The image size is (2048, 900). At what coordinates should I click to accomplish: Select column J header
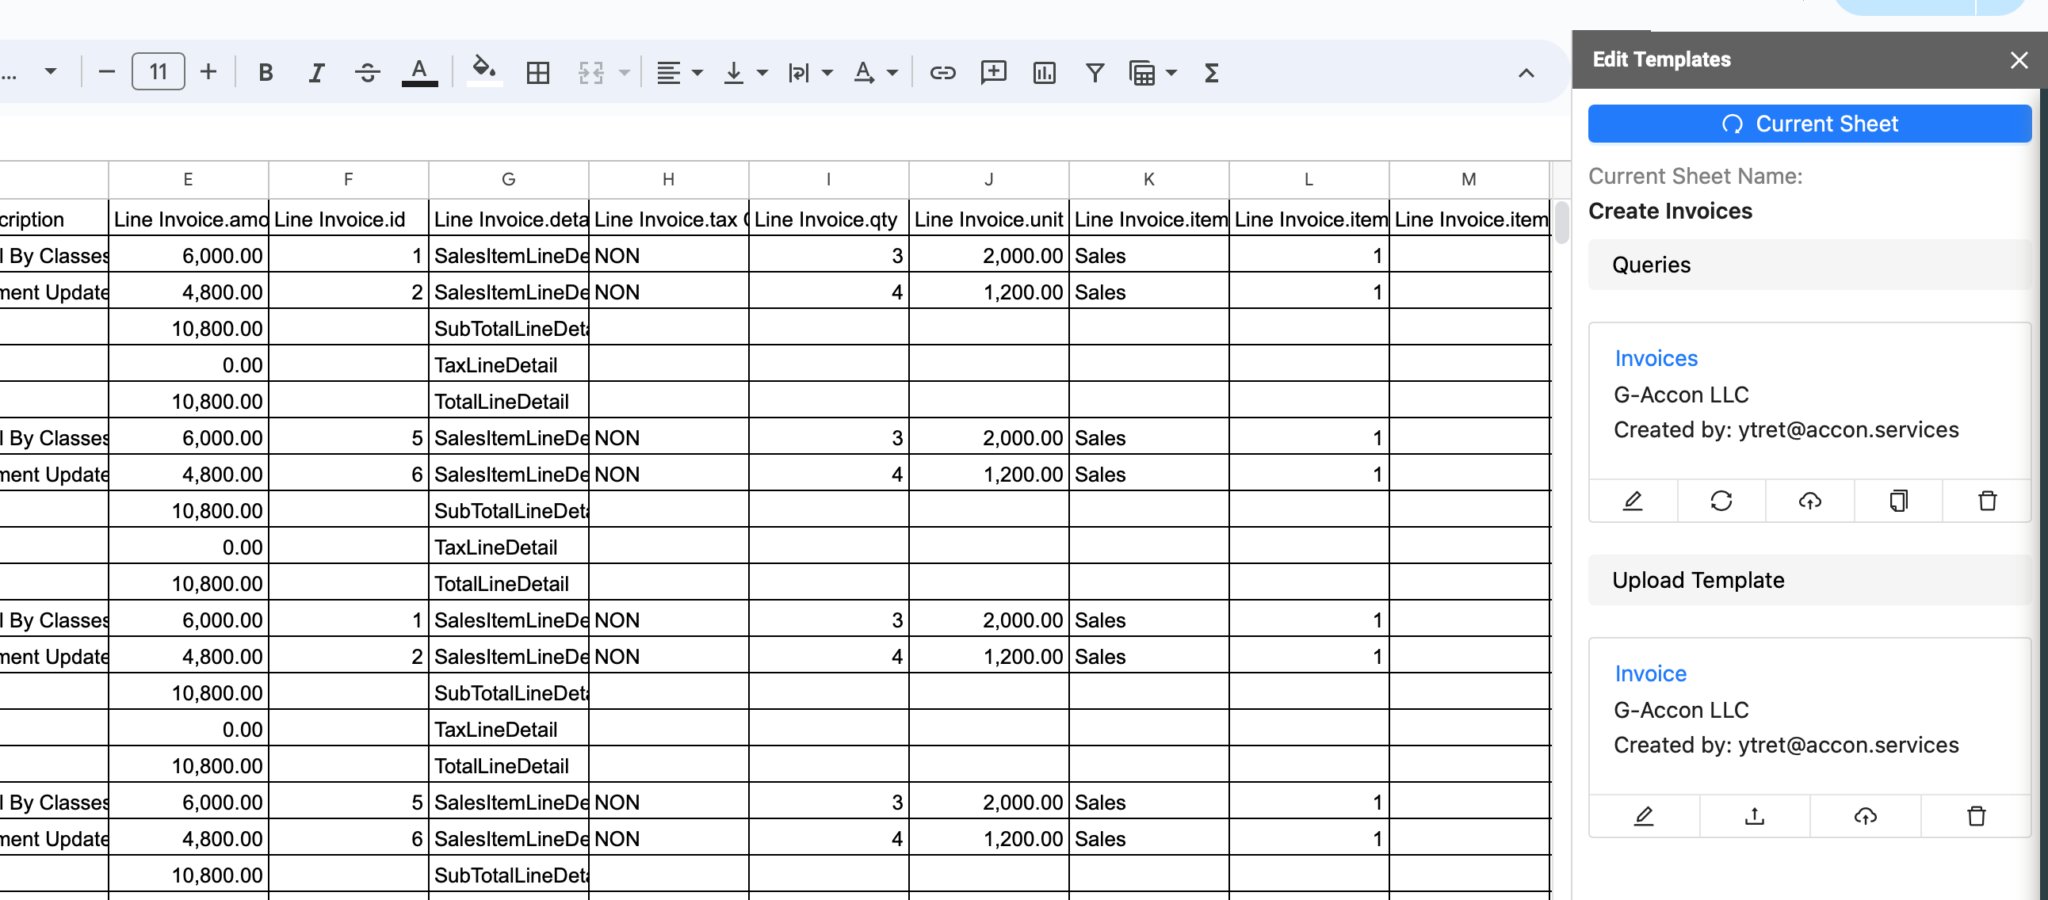988,180
